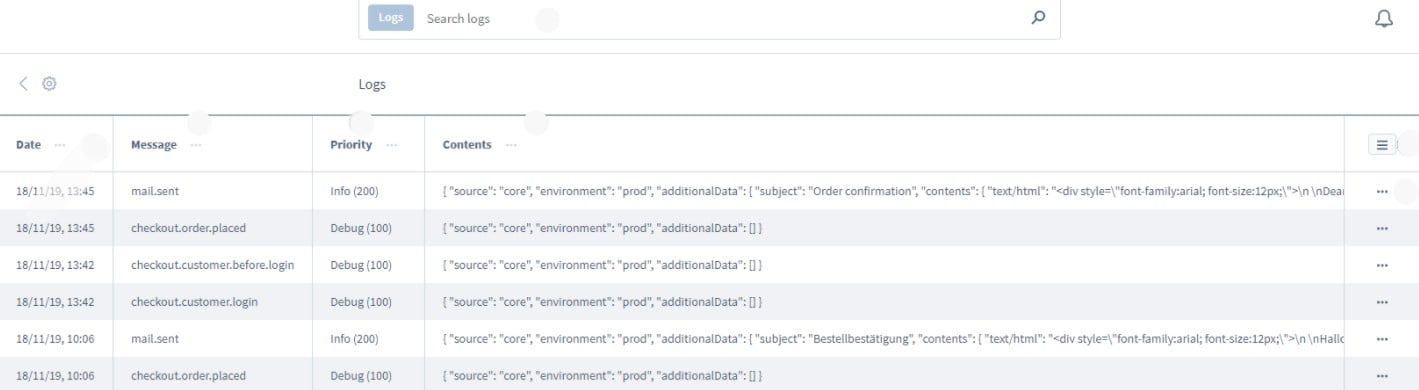1419x390 pixels.
Task: Sort by the Priority column header
Action: pos(351,145)
